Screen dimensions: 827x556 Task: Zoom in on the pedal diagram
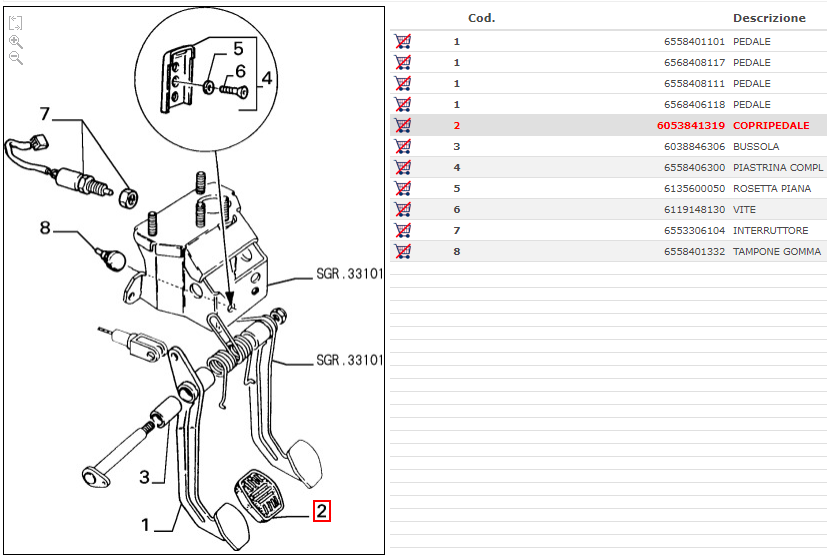pos(15,41)
